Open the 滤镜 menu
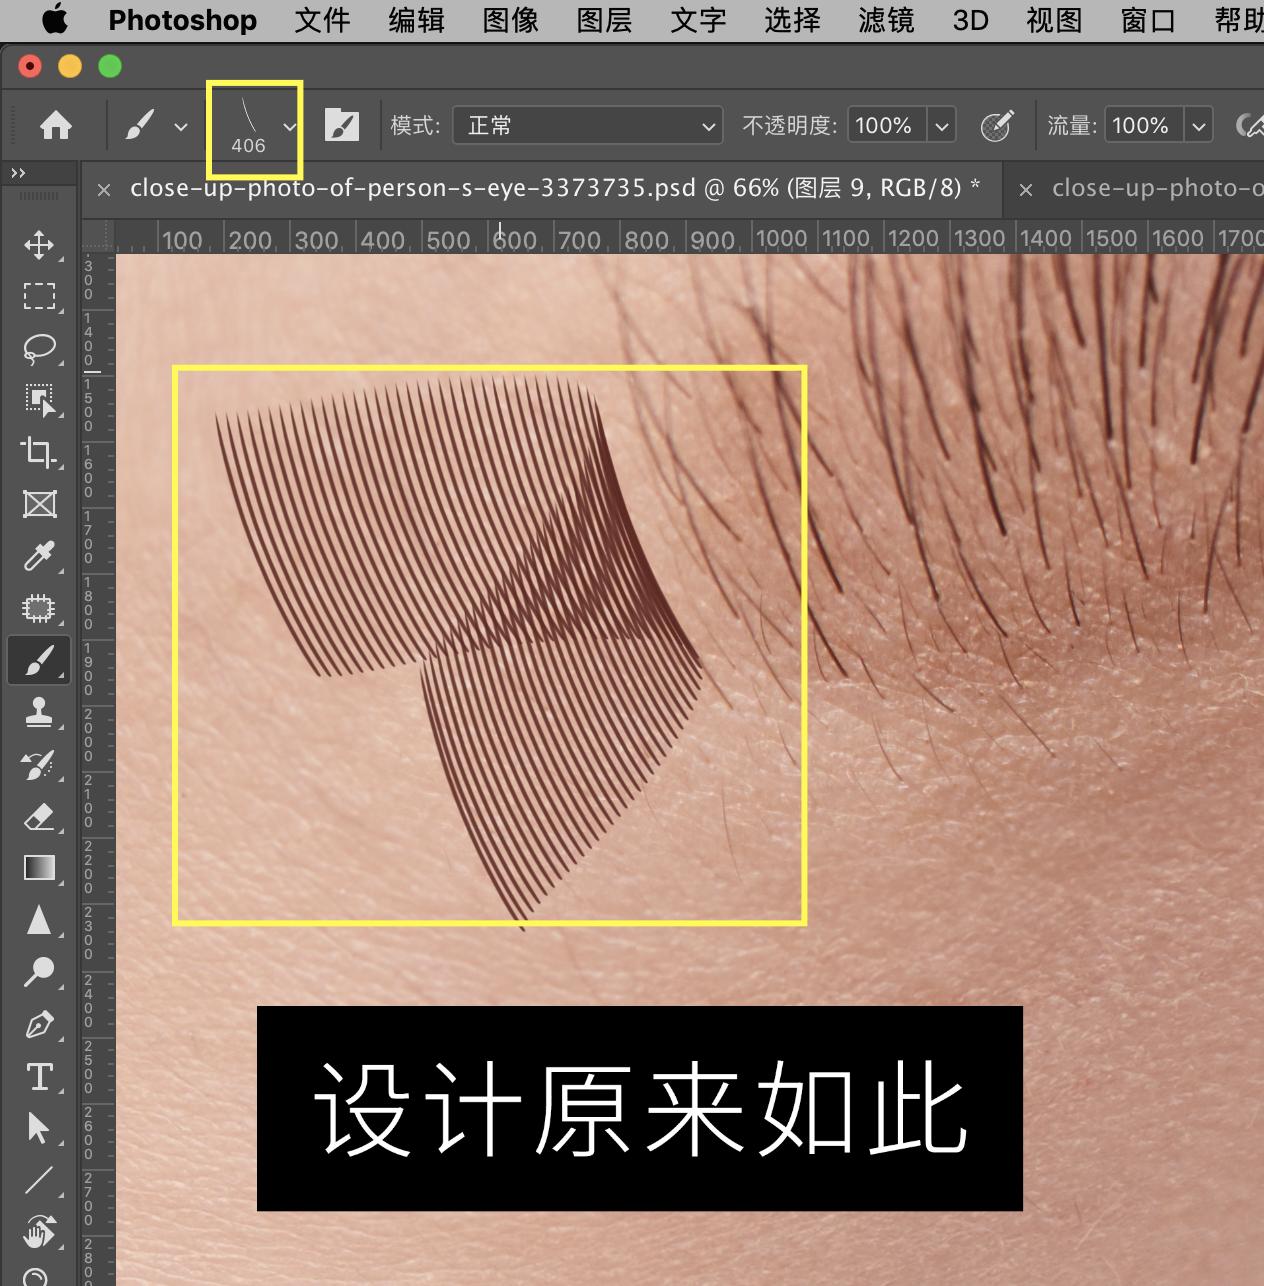Viewport: 1264px width, 1286px height. pos(885,20)
